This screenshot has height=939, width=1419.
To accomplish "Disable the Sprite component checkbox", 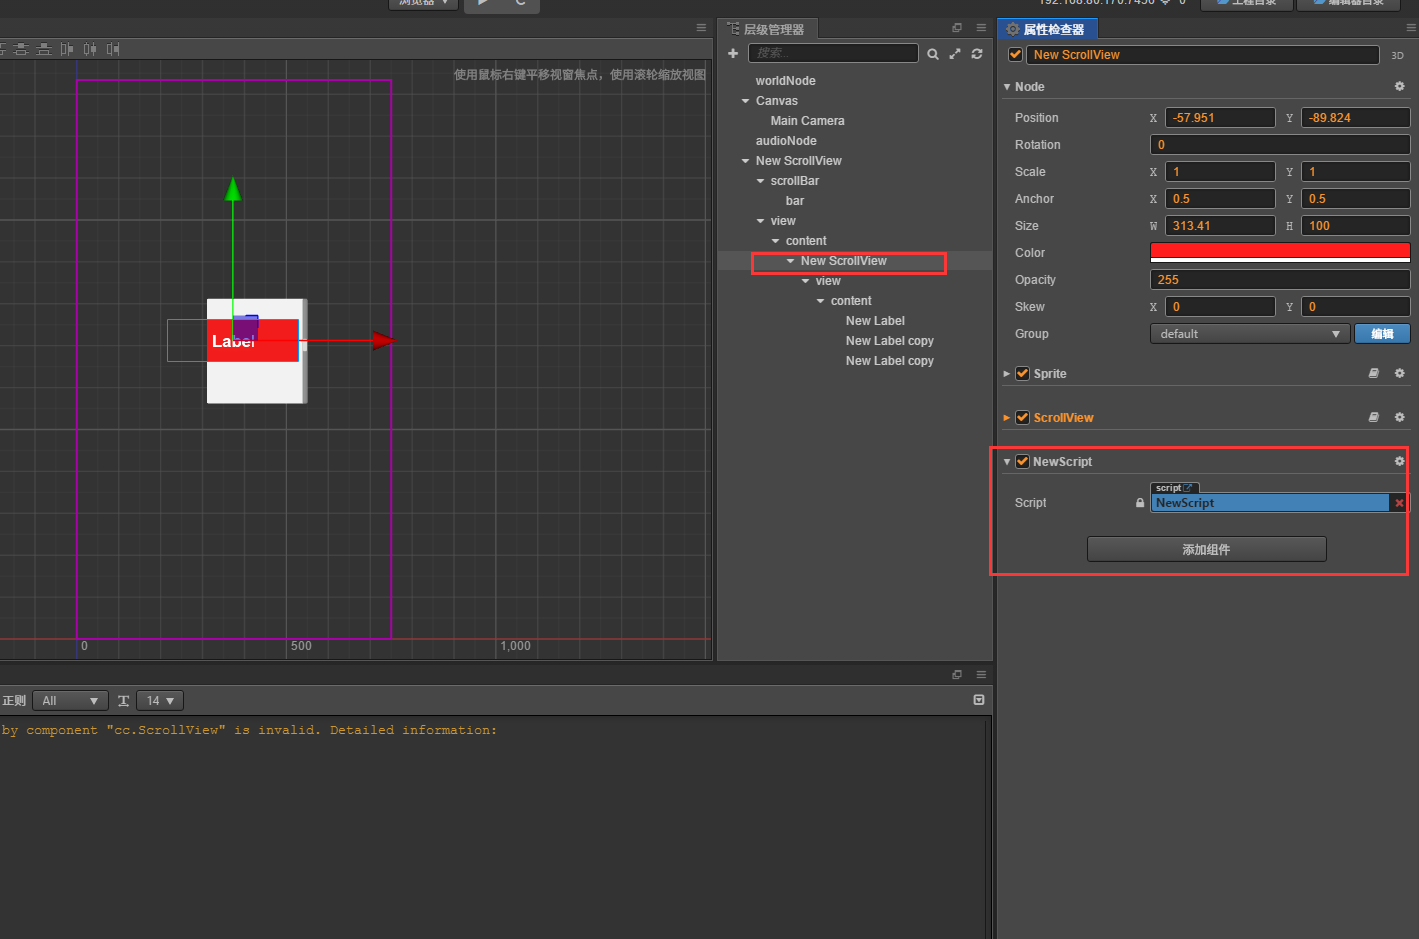I will point(1022,373).
